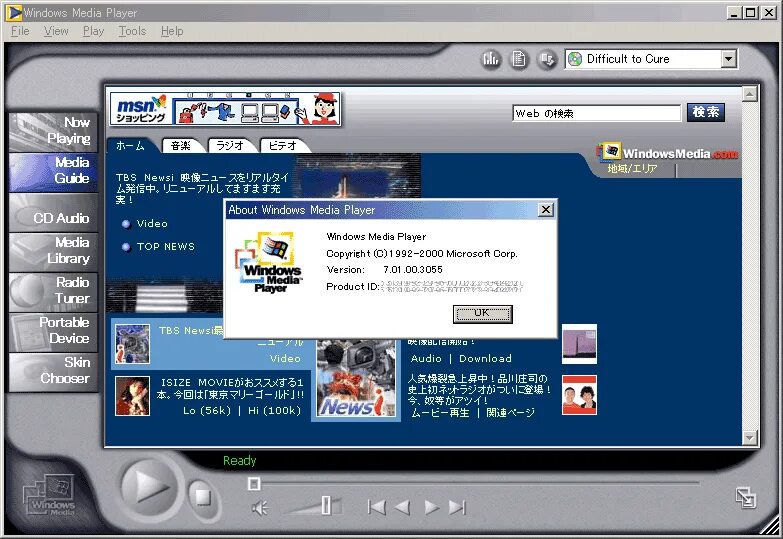
Task: Click the purple building thumbnail
Action: point(579,344)
